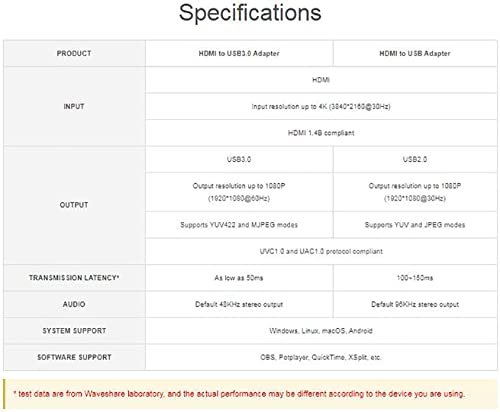Click the Windows, Linux, macOS, Android cell
The height and width of the screenshot is (412, 500).
321,331
